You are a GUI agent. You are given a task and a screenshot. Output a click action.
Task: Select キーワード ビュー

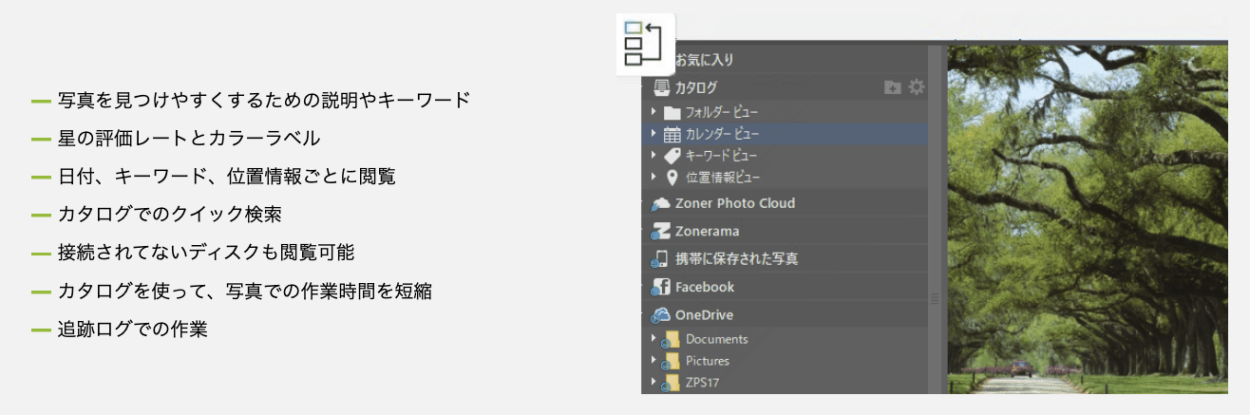click(721, 156)
